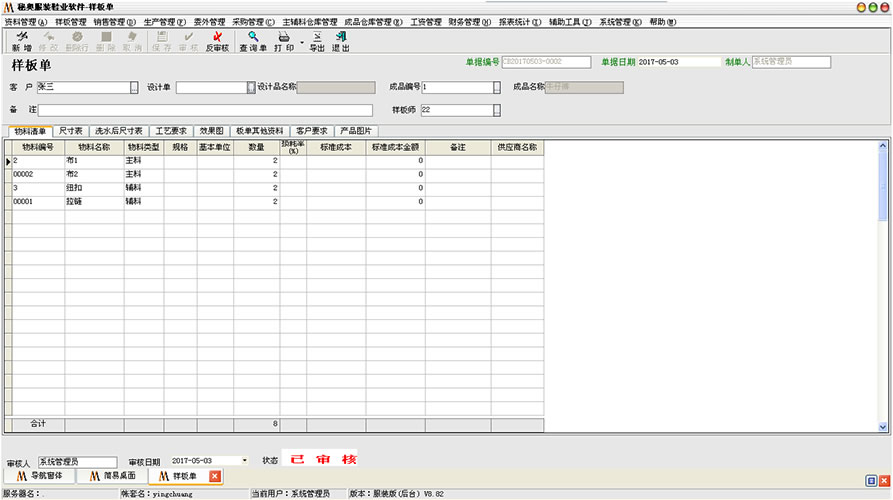Click the table's vertical scrollbar down arrow
The height and width of the screenshot is (500, 893).
point(883,426)
